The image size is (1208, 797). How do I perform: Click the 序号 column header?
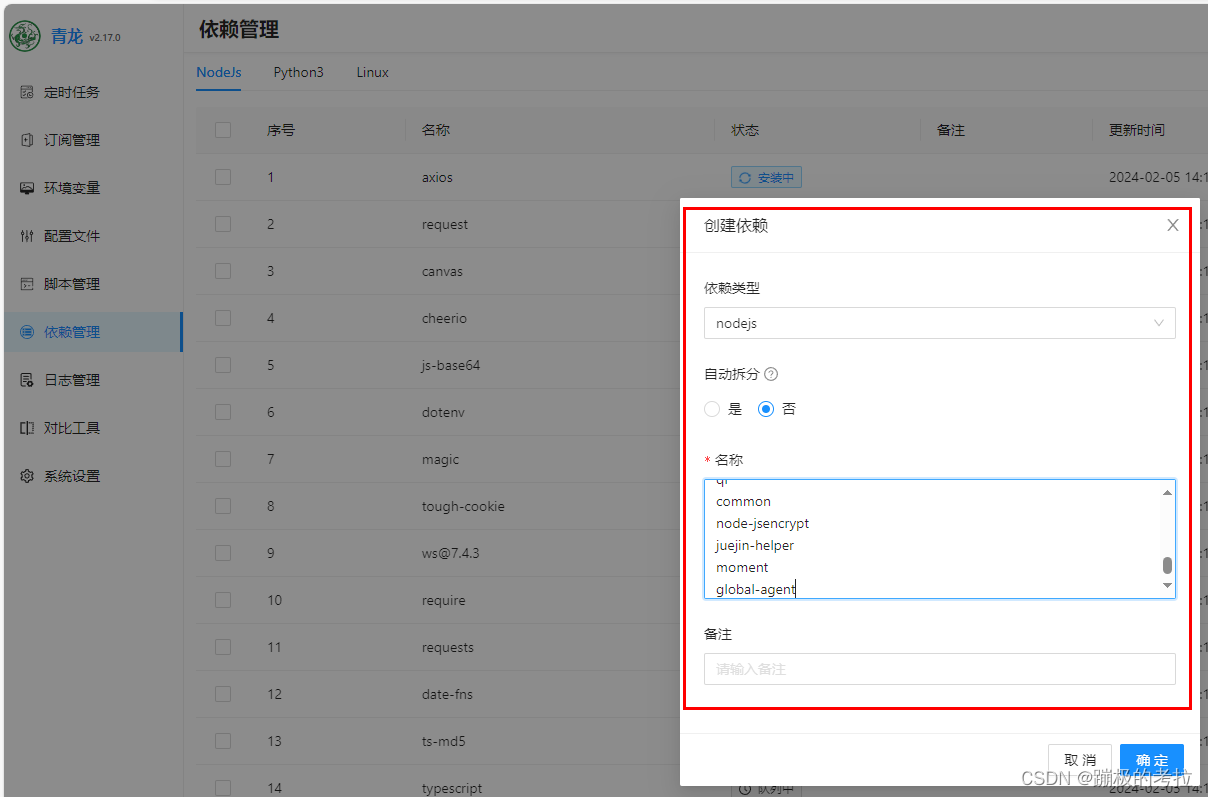pos(281,130)
